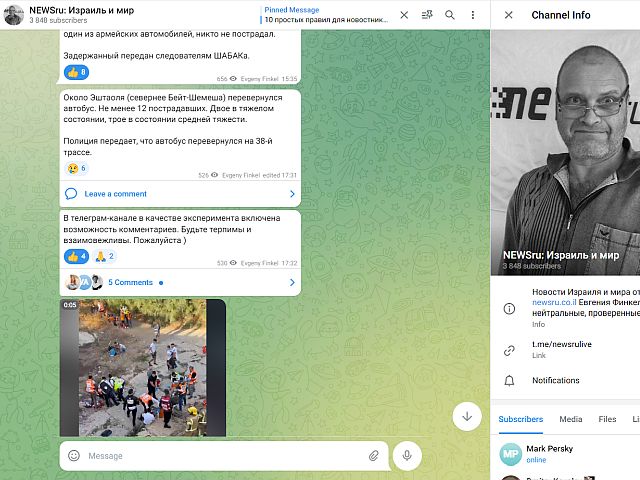Click thumbs-up reaction with 4 likes

76,256
